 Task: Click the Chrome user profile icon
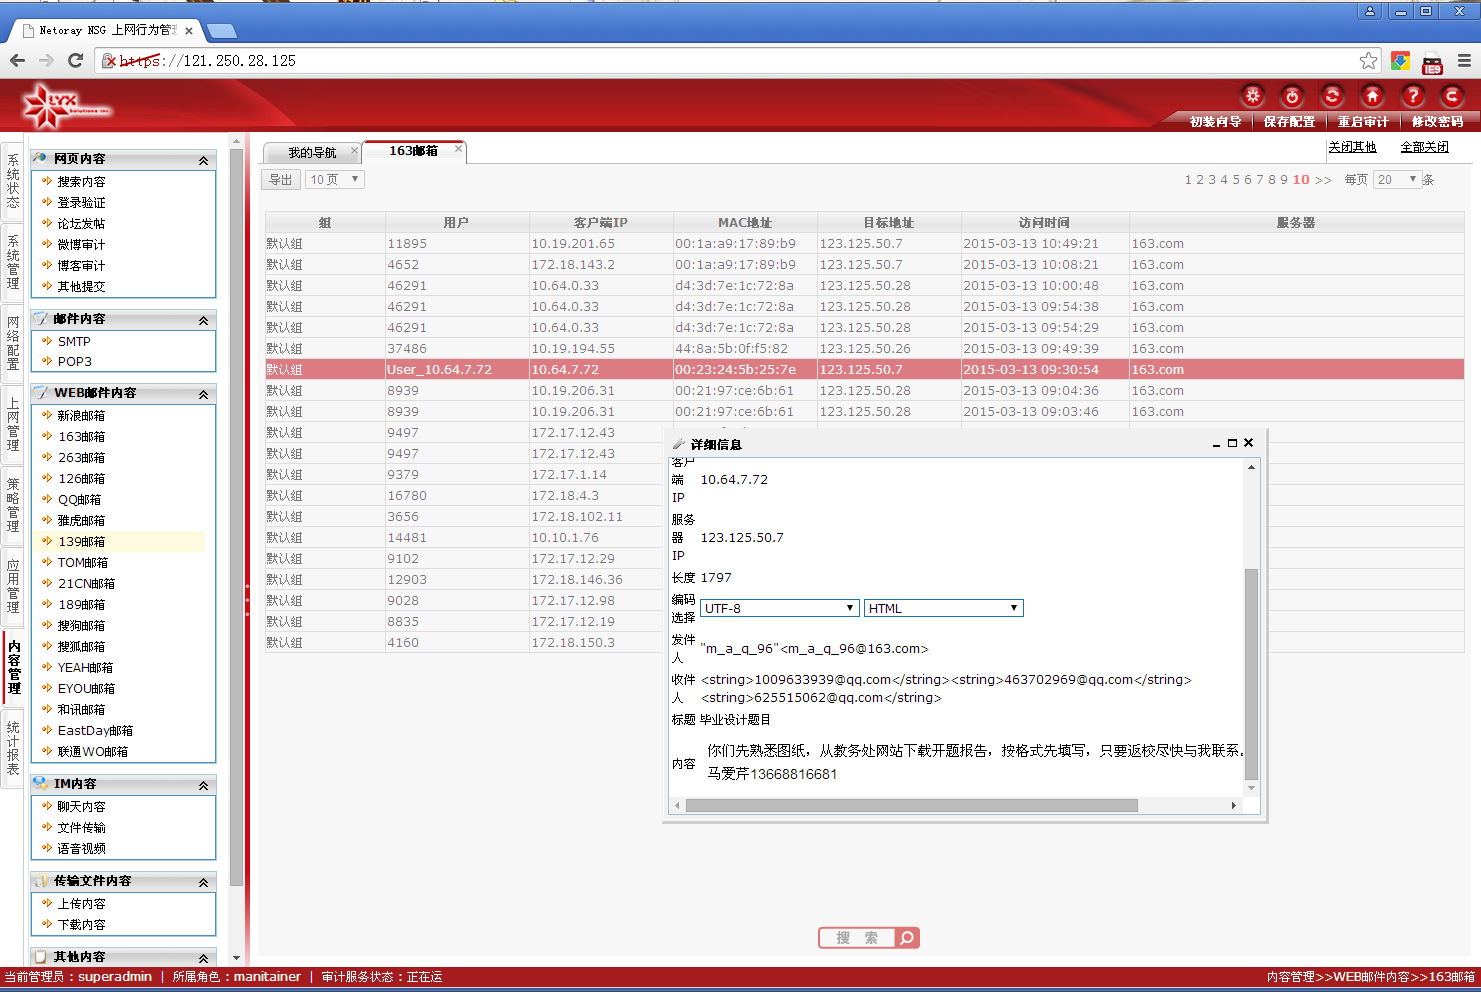coord(1370,11)
